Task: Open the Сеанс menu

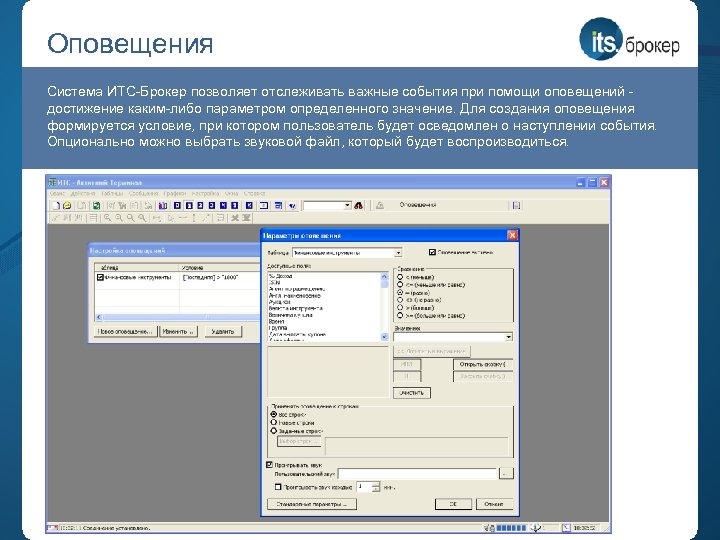Action: click(57, 194)
